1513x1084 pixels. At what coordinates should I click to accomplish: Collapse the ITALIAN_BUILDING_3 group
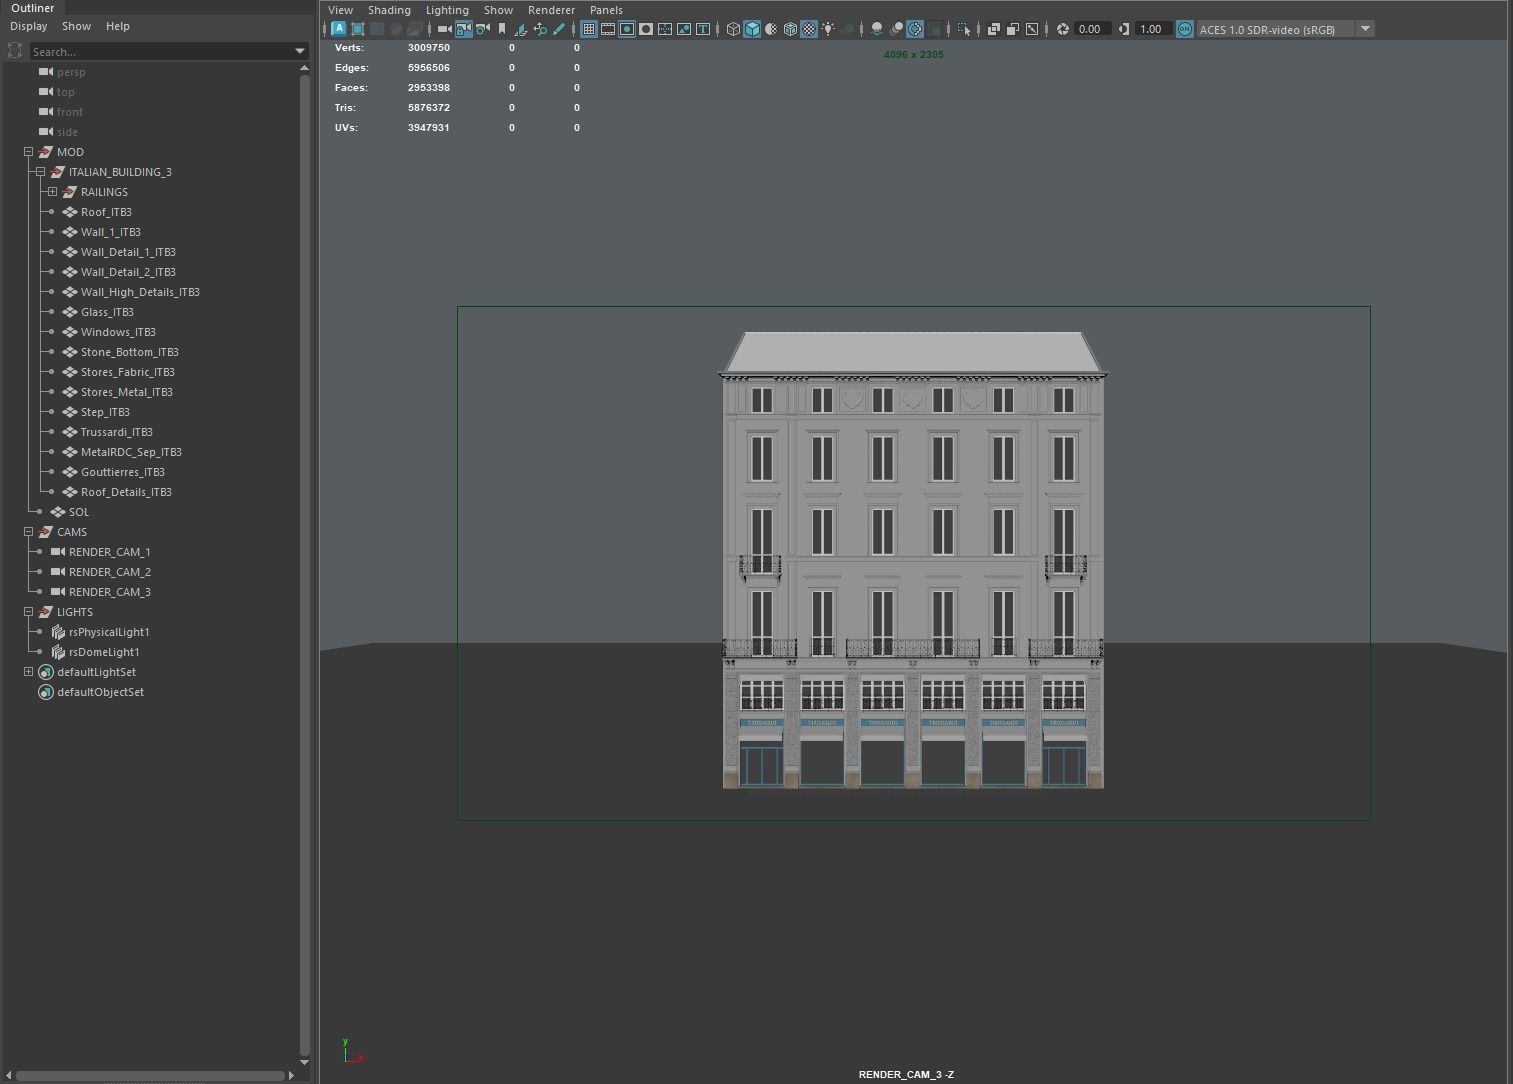click(x=41, y=172)
